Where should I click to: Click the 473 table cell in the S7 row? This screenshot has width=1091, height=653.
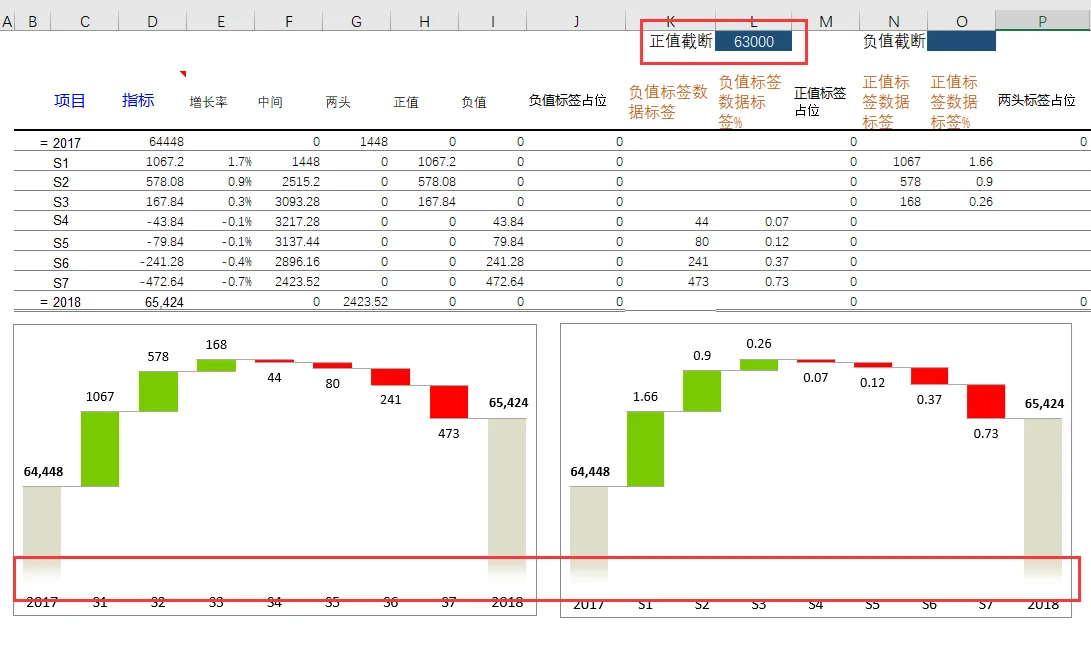pyautogui.click(x=698, y=282)
